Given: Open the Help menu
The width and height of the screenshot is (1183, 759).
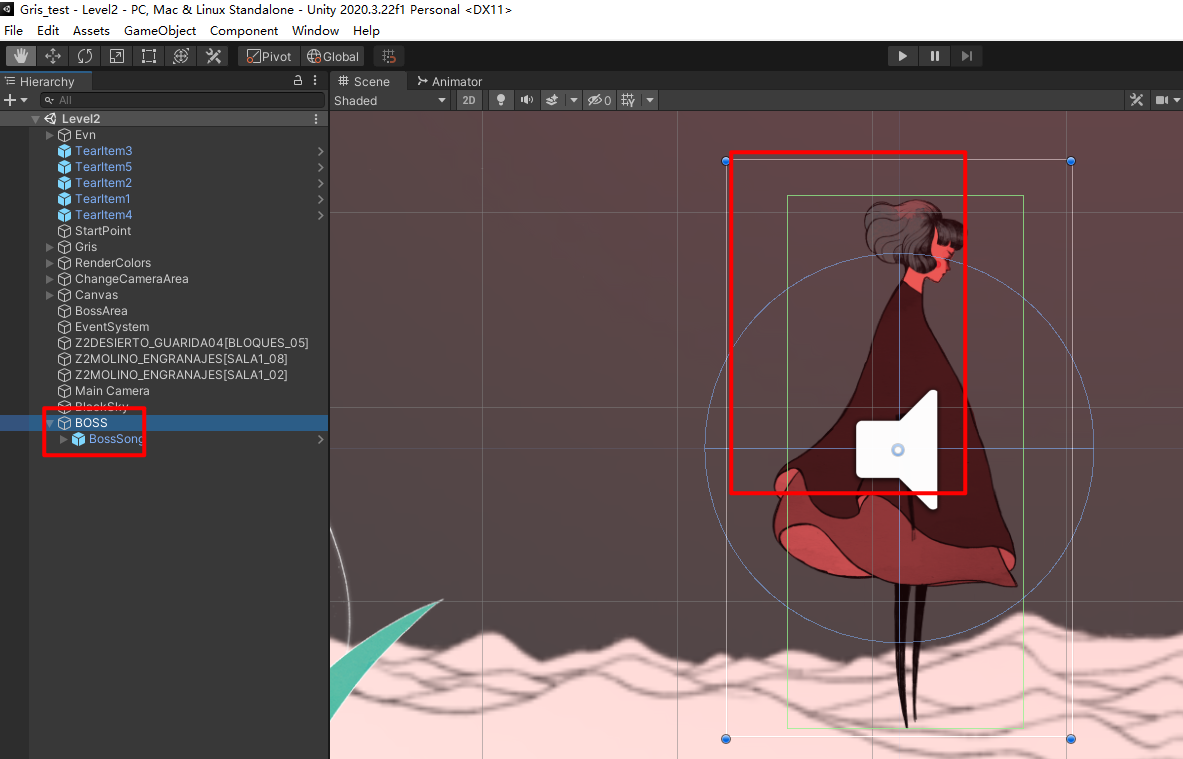Looking at the screenshot, I should 366,31.
